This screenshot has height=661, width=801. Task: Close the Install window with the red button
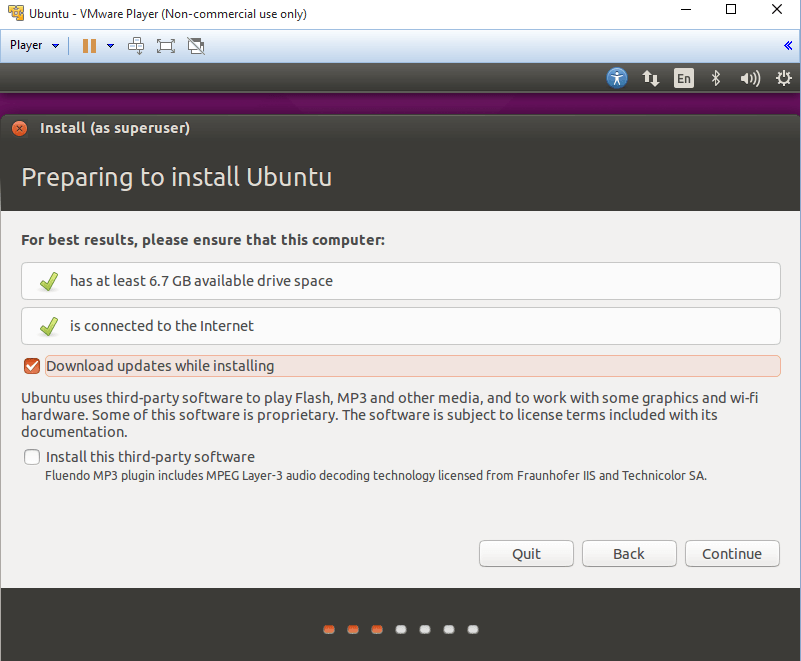coord(20,128)
